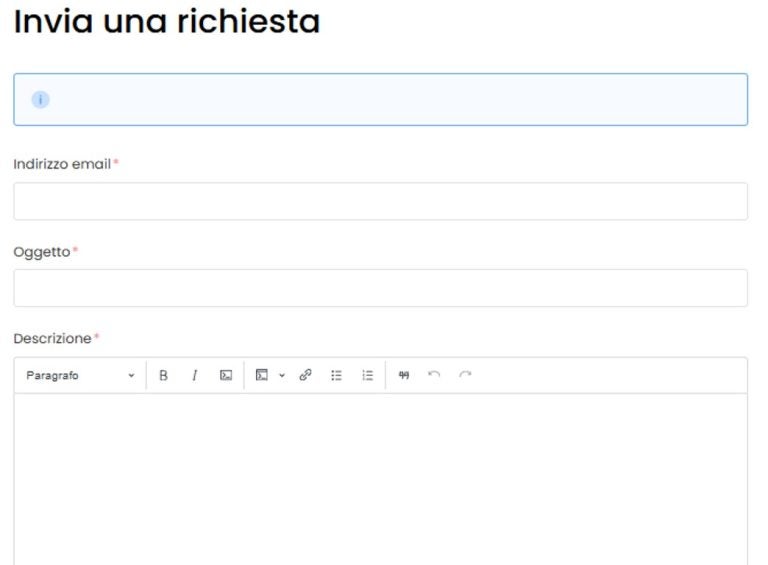Insert a block quote
Screen dimensions: 768x565
(404, 375)
